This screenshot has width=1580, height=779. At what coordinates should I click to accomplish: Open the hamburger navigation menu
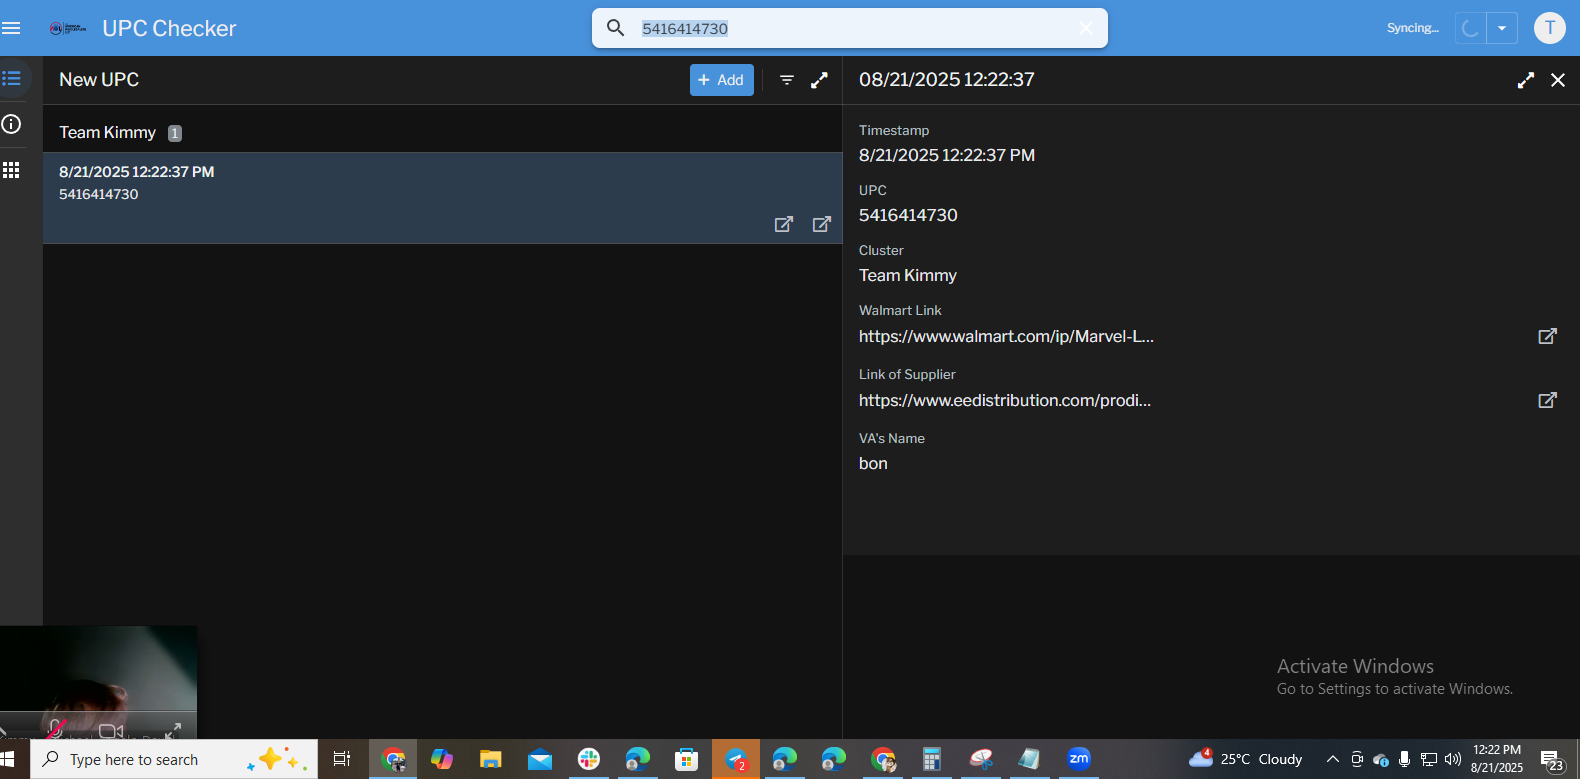[x=12, y=28]
